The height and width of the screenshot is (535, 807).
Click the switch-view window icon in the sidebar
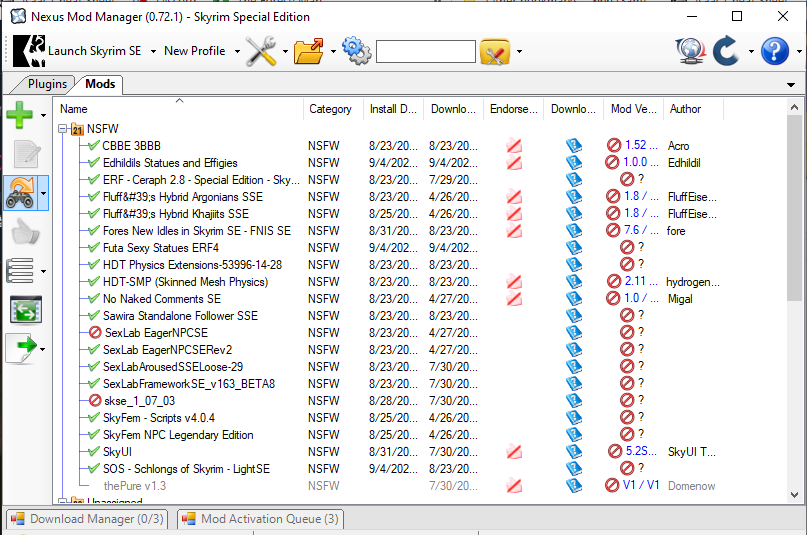coord(26,310)
